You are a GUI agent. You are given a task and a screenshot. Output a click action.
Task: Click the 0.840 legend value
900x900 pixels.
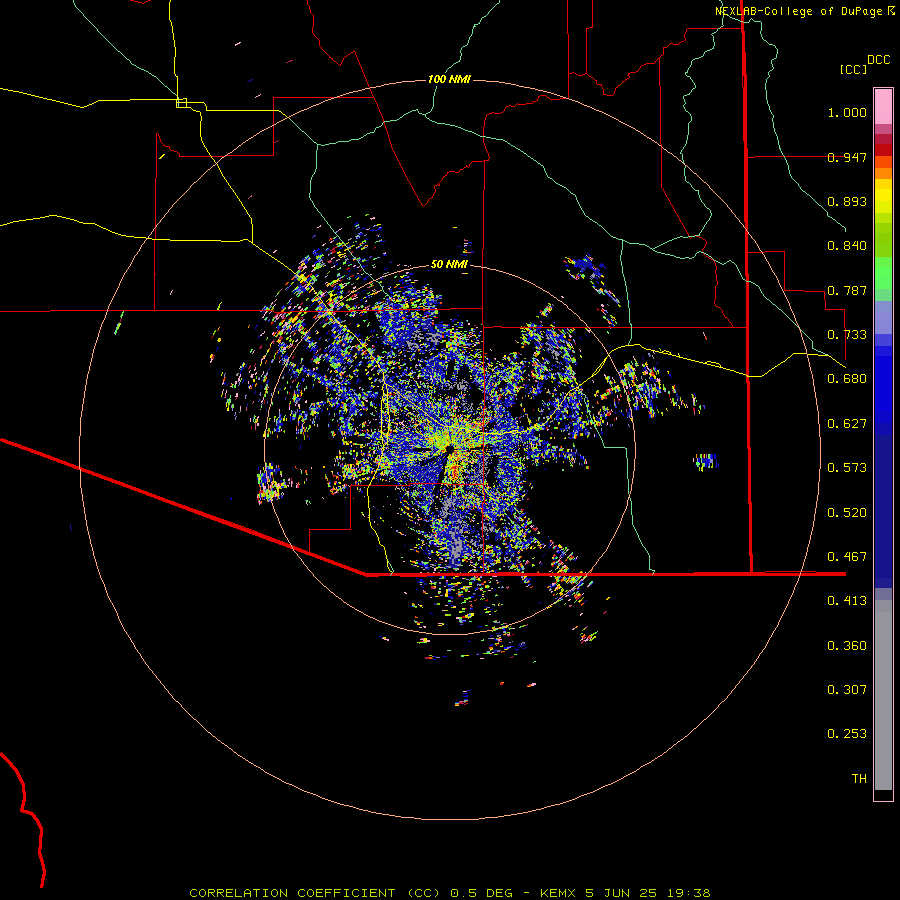847,246
